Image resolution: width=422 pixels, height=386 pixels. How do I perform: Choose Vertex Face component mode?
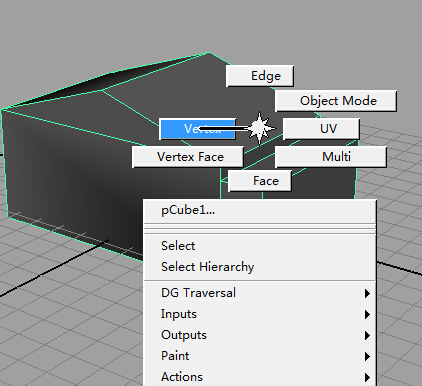click(x=188, y=157)
